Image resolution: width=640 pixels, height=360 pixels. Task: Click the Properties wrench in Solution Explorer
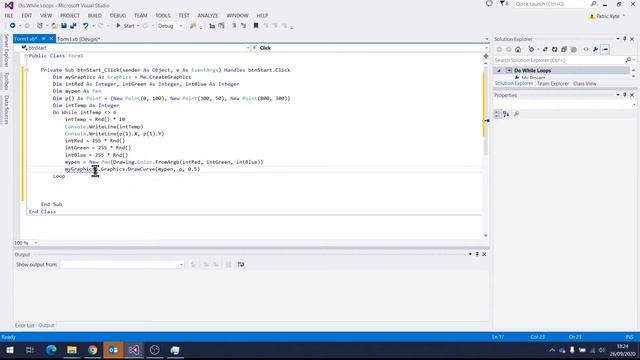[x=596, y=49]
